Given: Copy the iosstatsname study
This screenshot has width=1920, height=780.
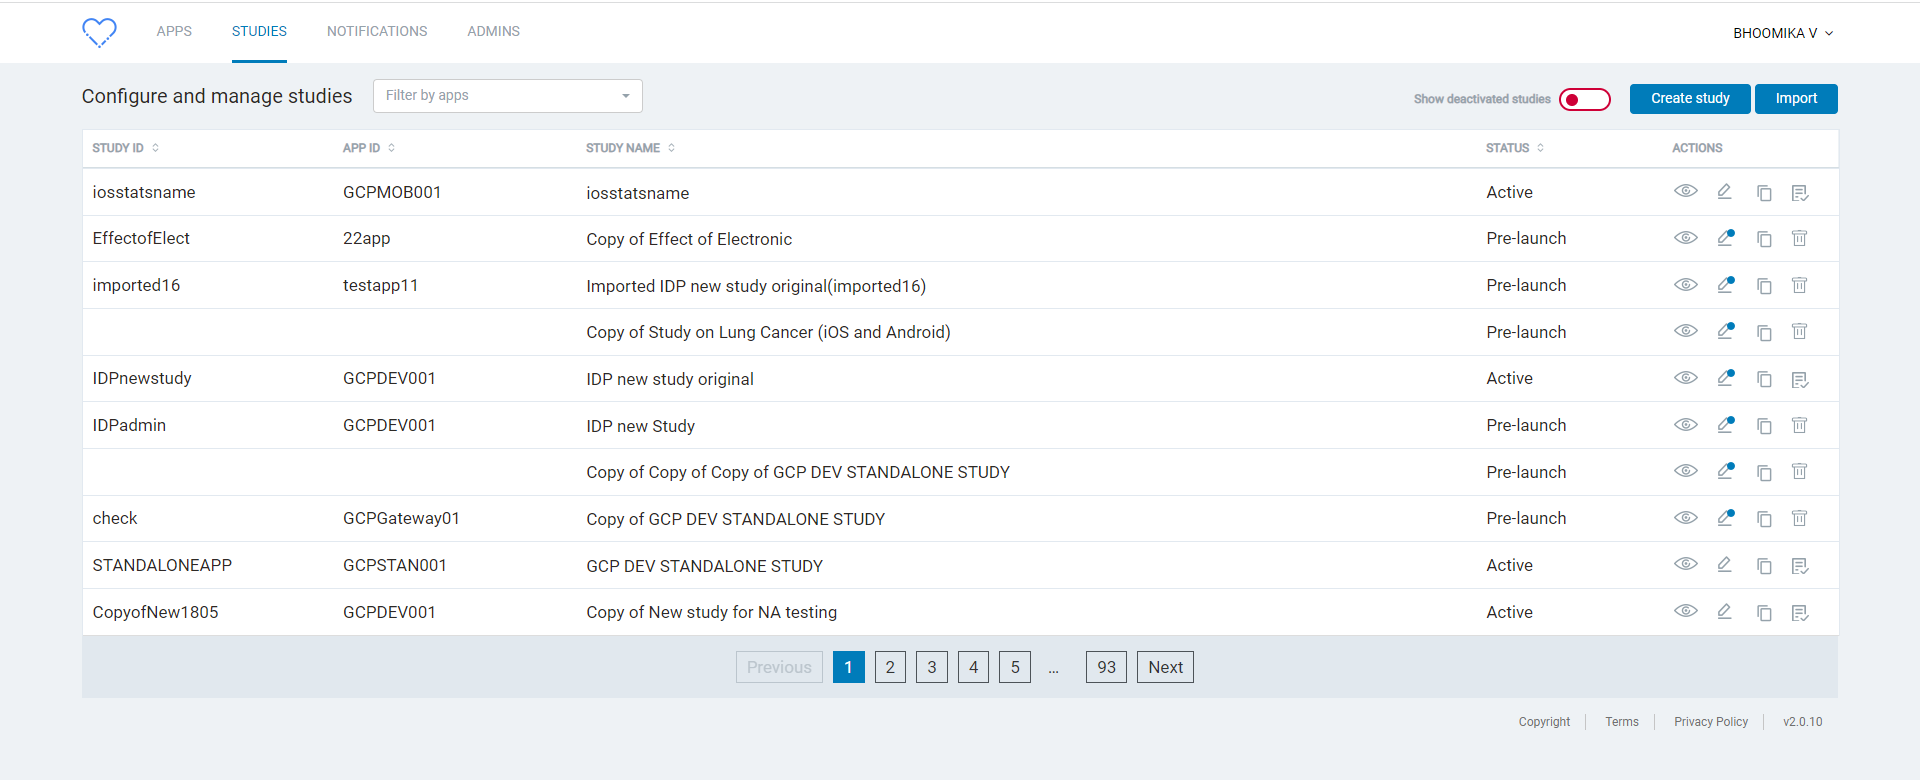Looking at the screenshot, I should tap(1764, 193).
